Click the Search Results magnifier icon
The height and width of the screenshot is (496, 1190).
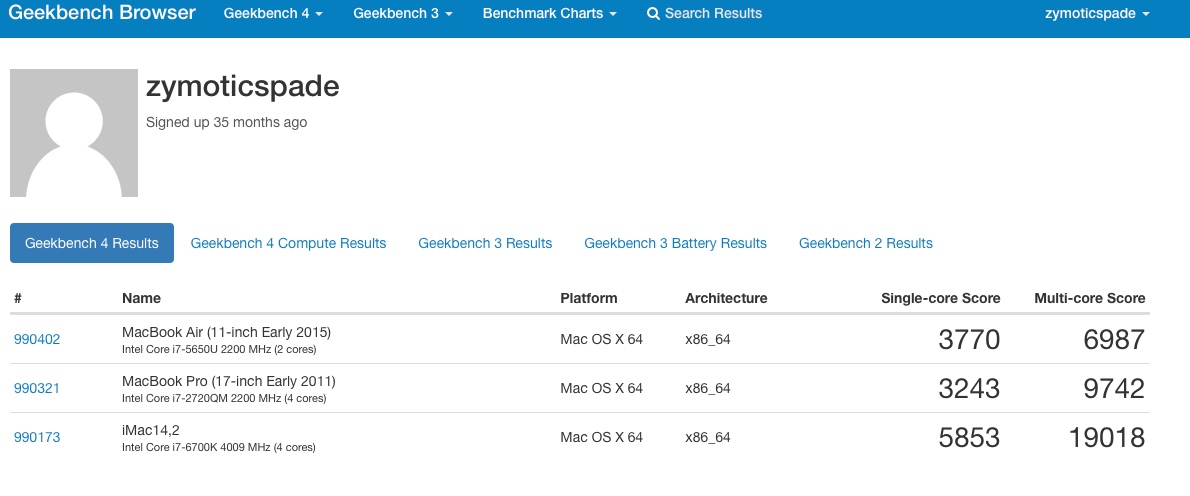[653, 14]
